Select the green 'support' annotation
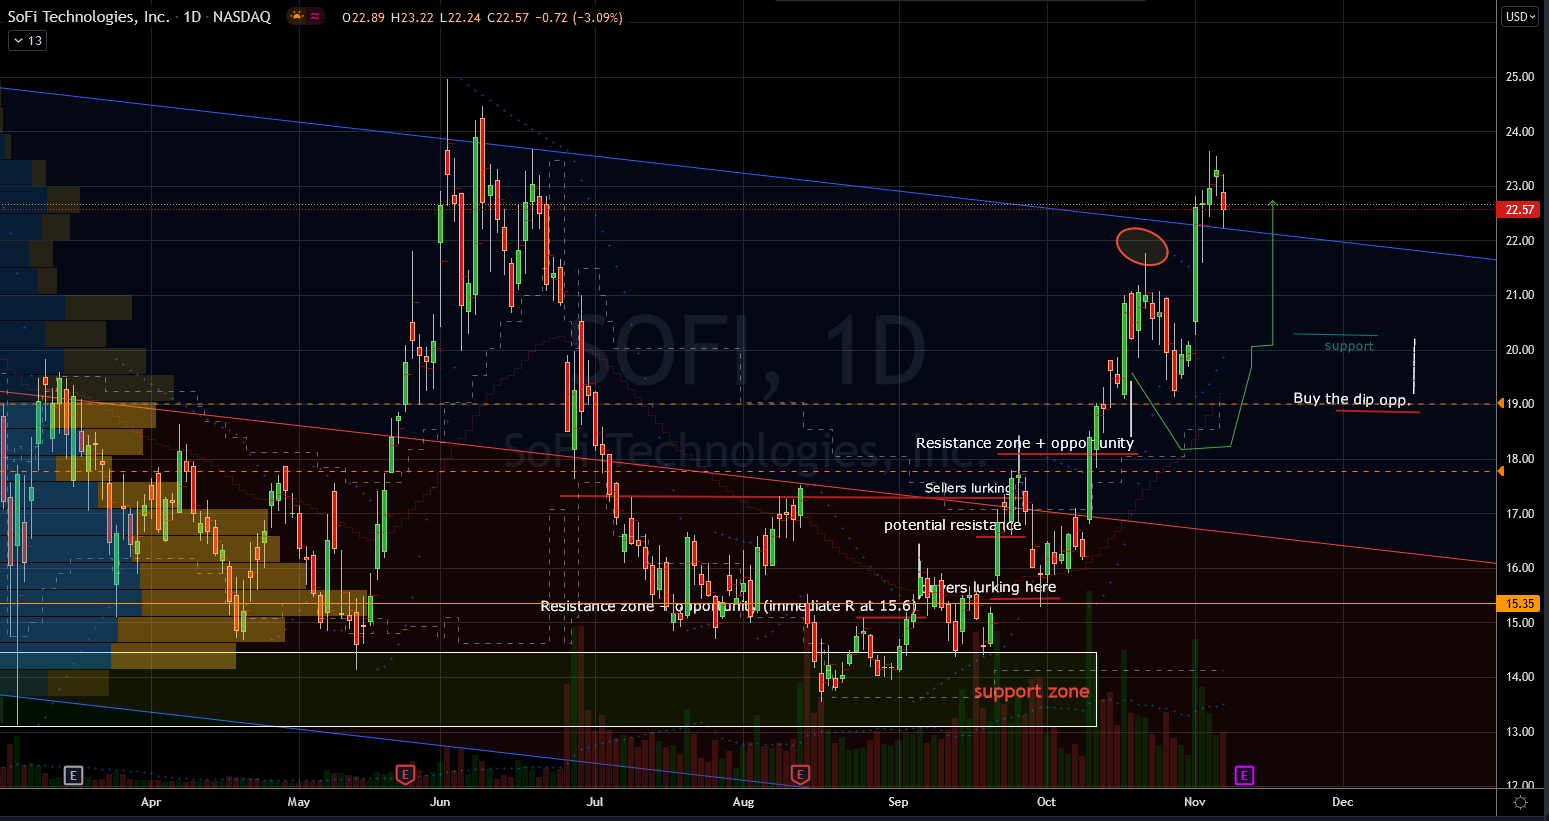The height and width of the screenshot is (821, 1549). point(1349,346)
